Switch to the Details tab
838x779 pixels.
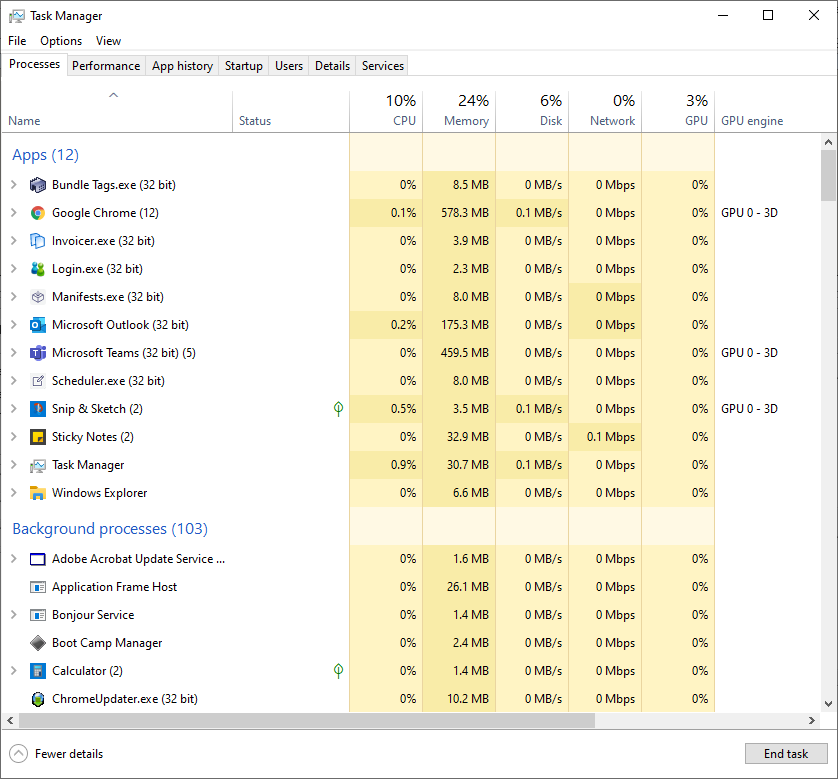click(x=332, y=66)
